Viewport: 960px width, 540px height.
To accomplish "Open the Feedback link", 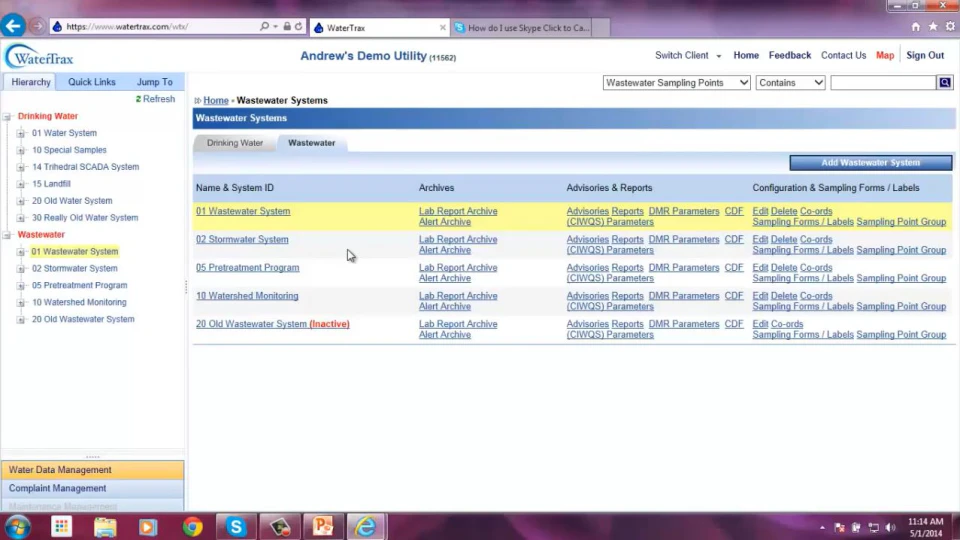I will tap(790, 55).
